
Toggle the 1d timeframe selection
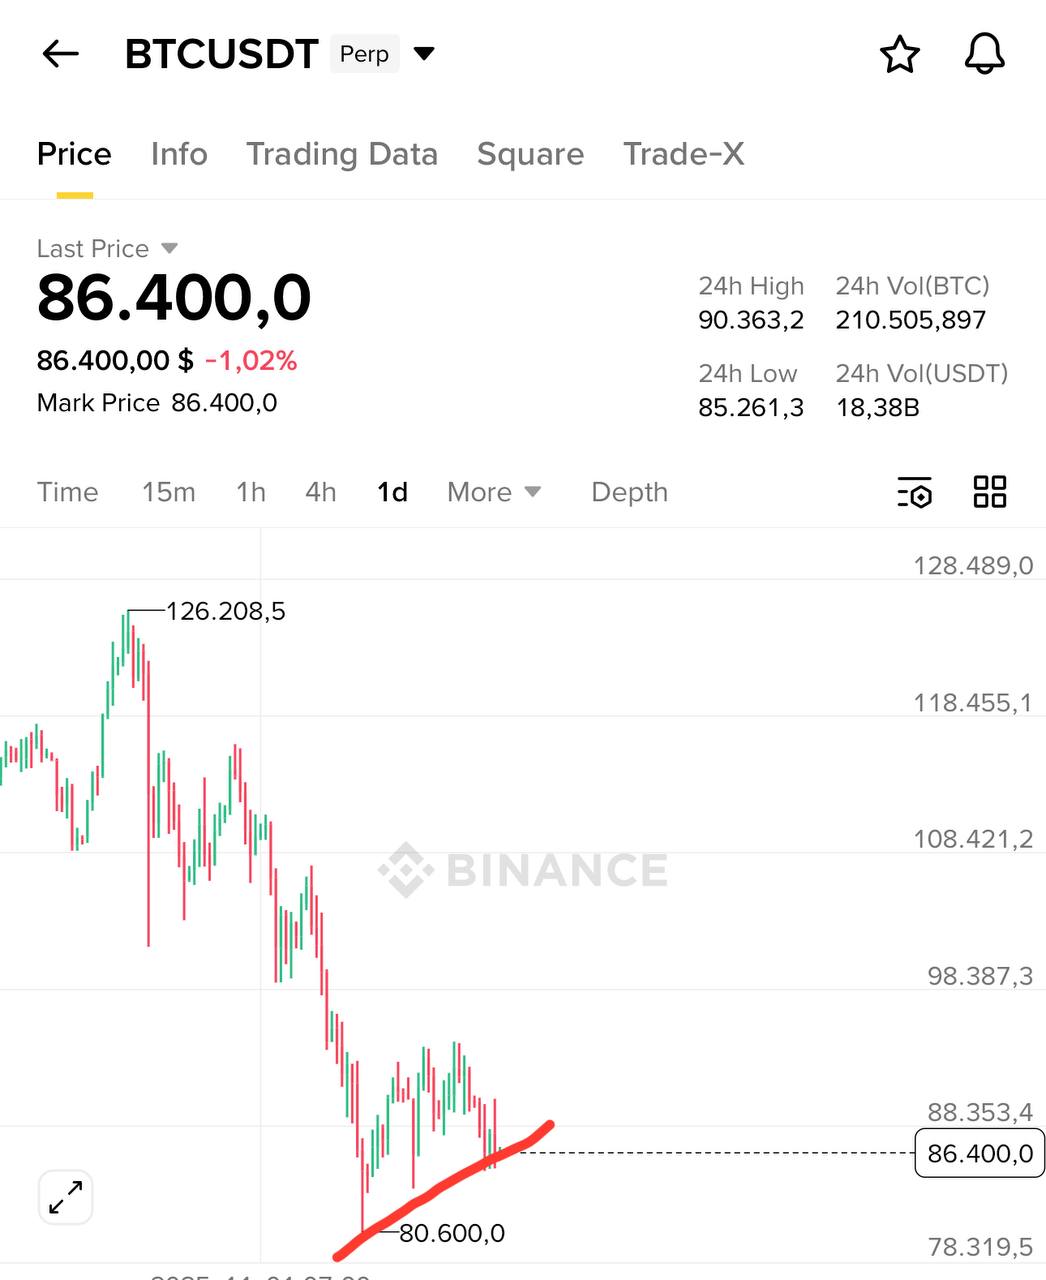click(392, 492)
